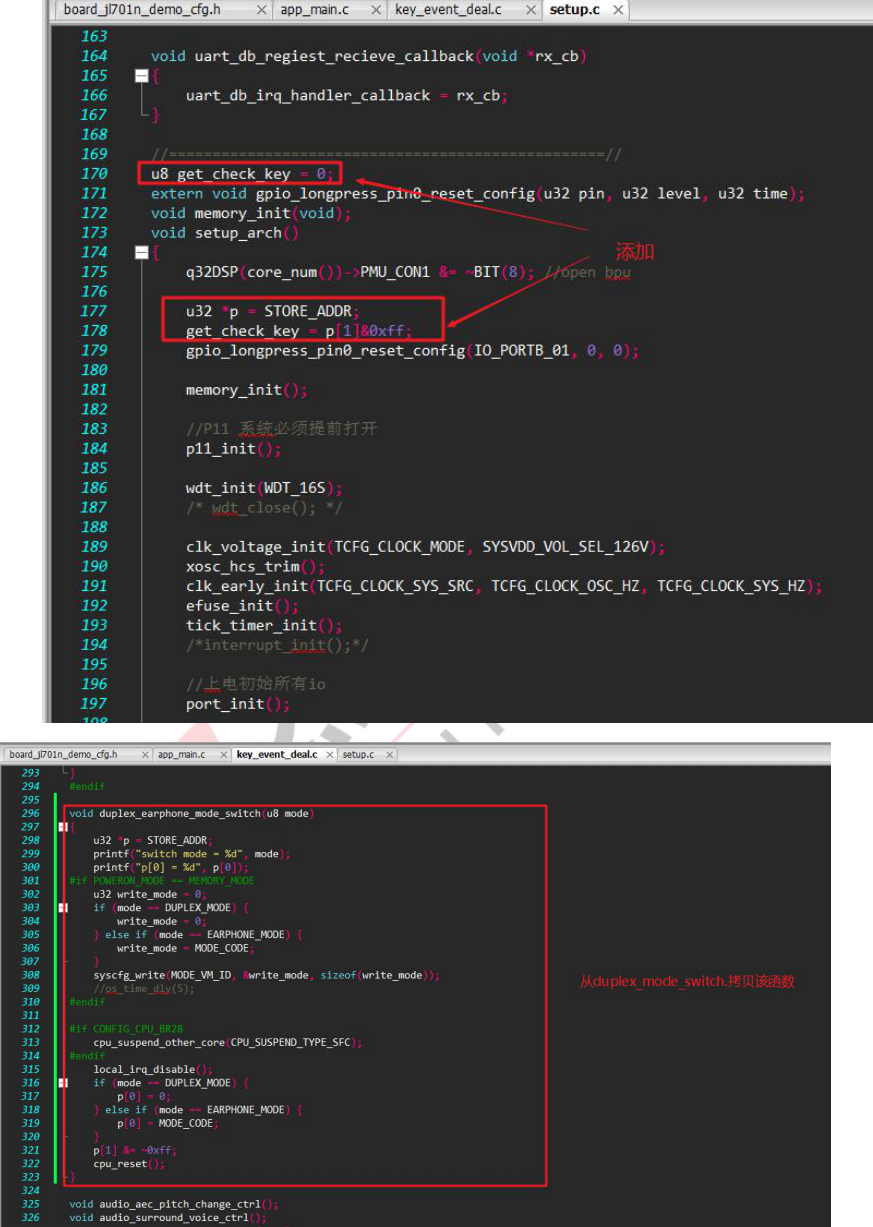Screen dimensions: 873x1227
Task: Open app_main.c tab in lower editor
Action: tap(181, 754)
